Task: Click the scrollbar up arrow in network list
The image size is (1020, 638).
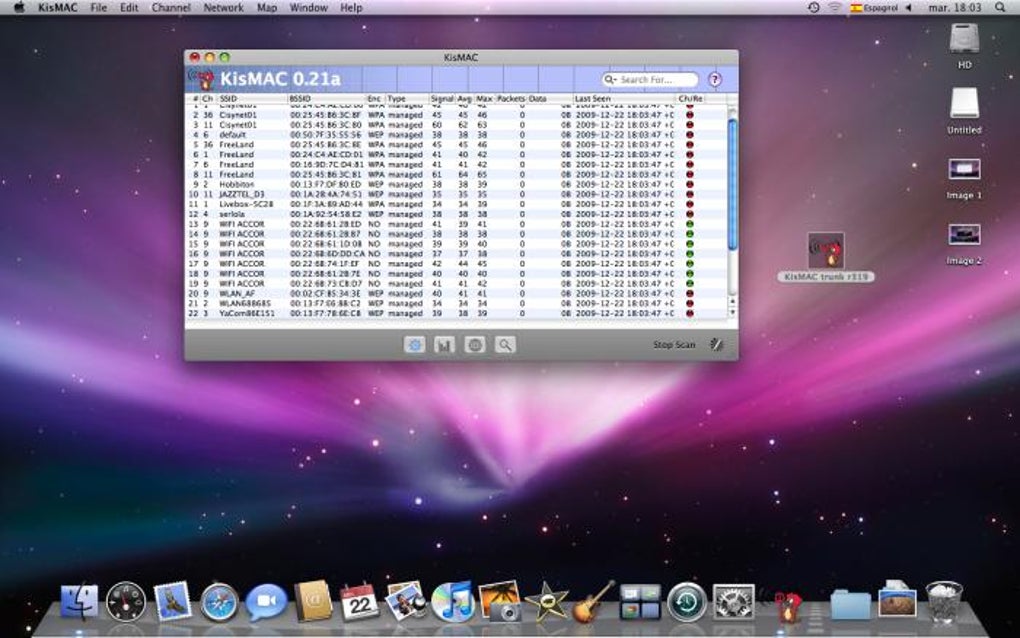Action: 732,302
